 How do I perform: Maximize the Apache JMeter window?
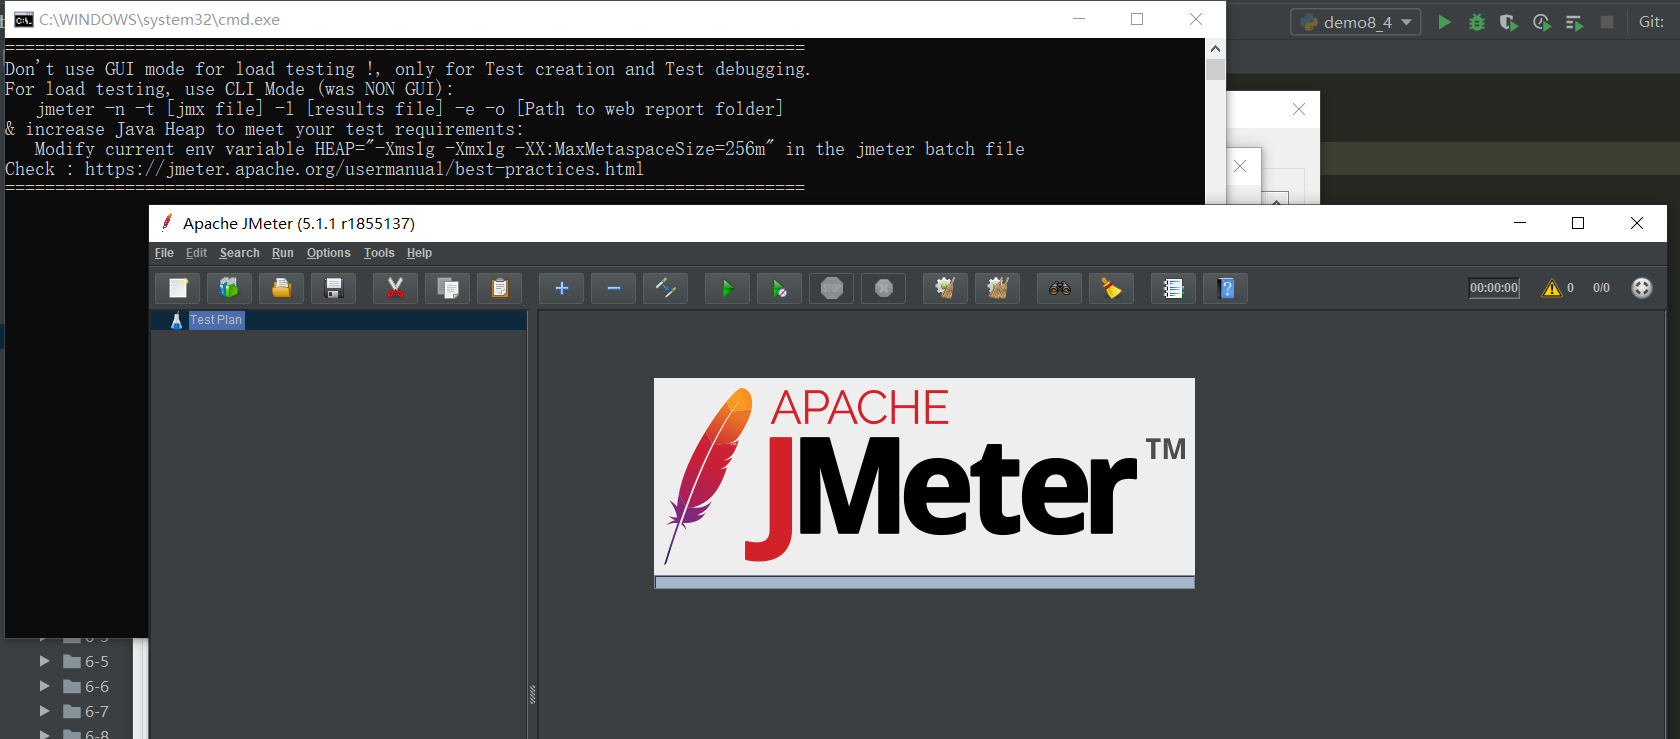(x=1578, y=223)
